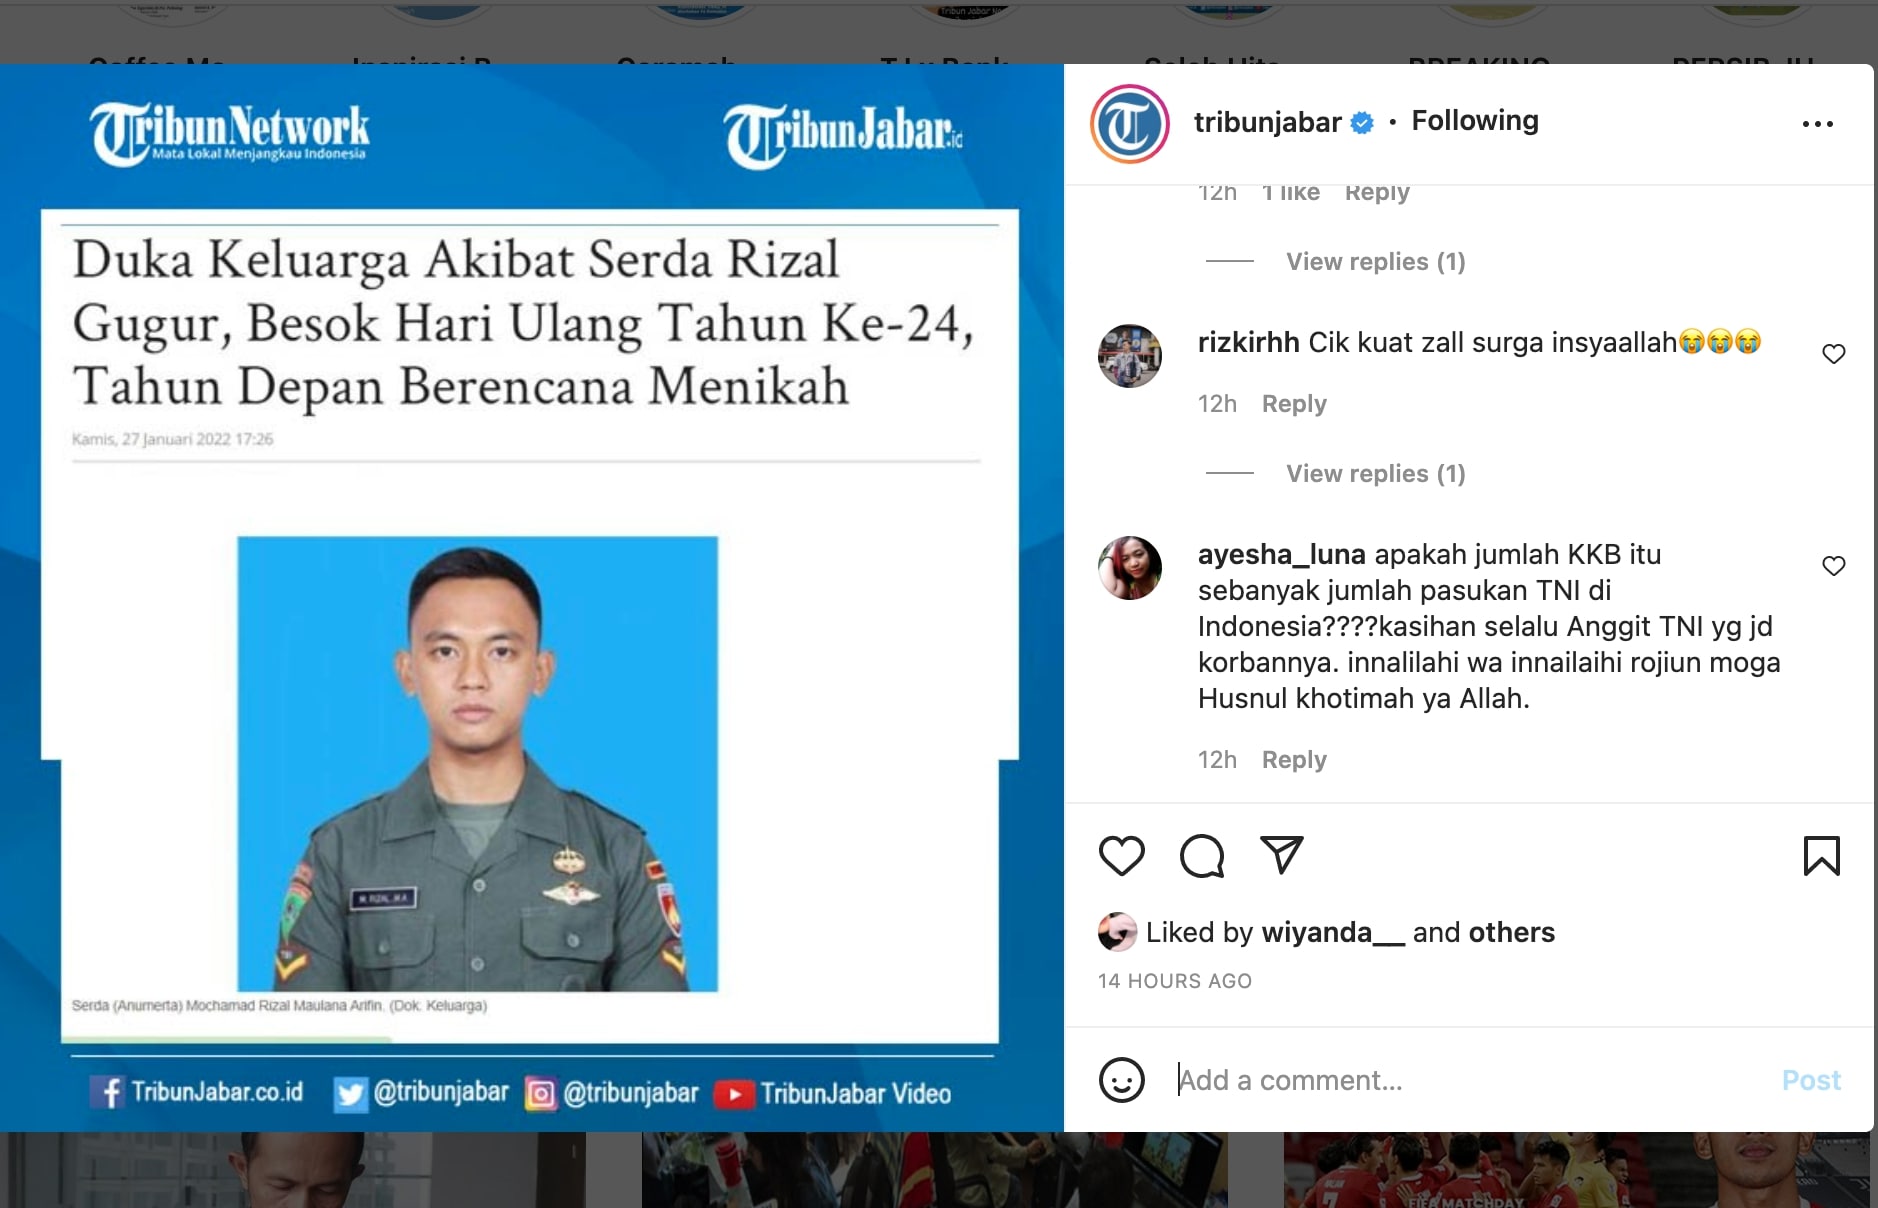The image size is (1878, 1208).
Task: Open emoji picker in comment box
Action: [1121, 1080]
